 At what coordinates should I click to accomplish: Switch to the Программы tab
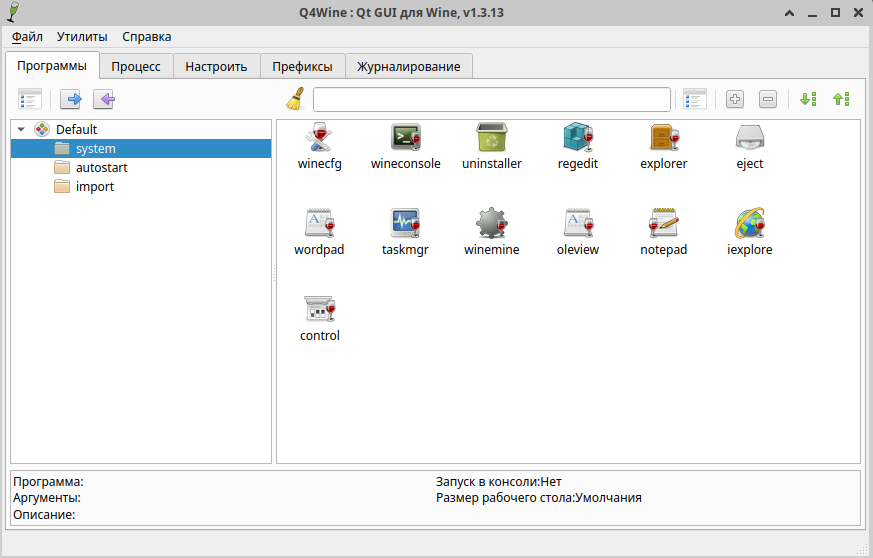coord(52,66)
